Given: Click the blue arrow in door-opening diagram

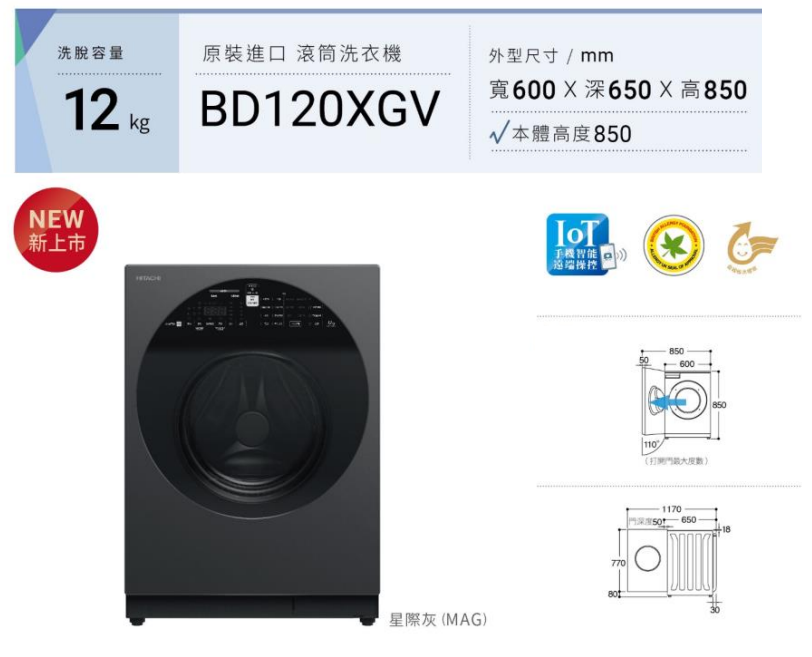Looking at the screenshot, I should 668,401.
